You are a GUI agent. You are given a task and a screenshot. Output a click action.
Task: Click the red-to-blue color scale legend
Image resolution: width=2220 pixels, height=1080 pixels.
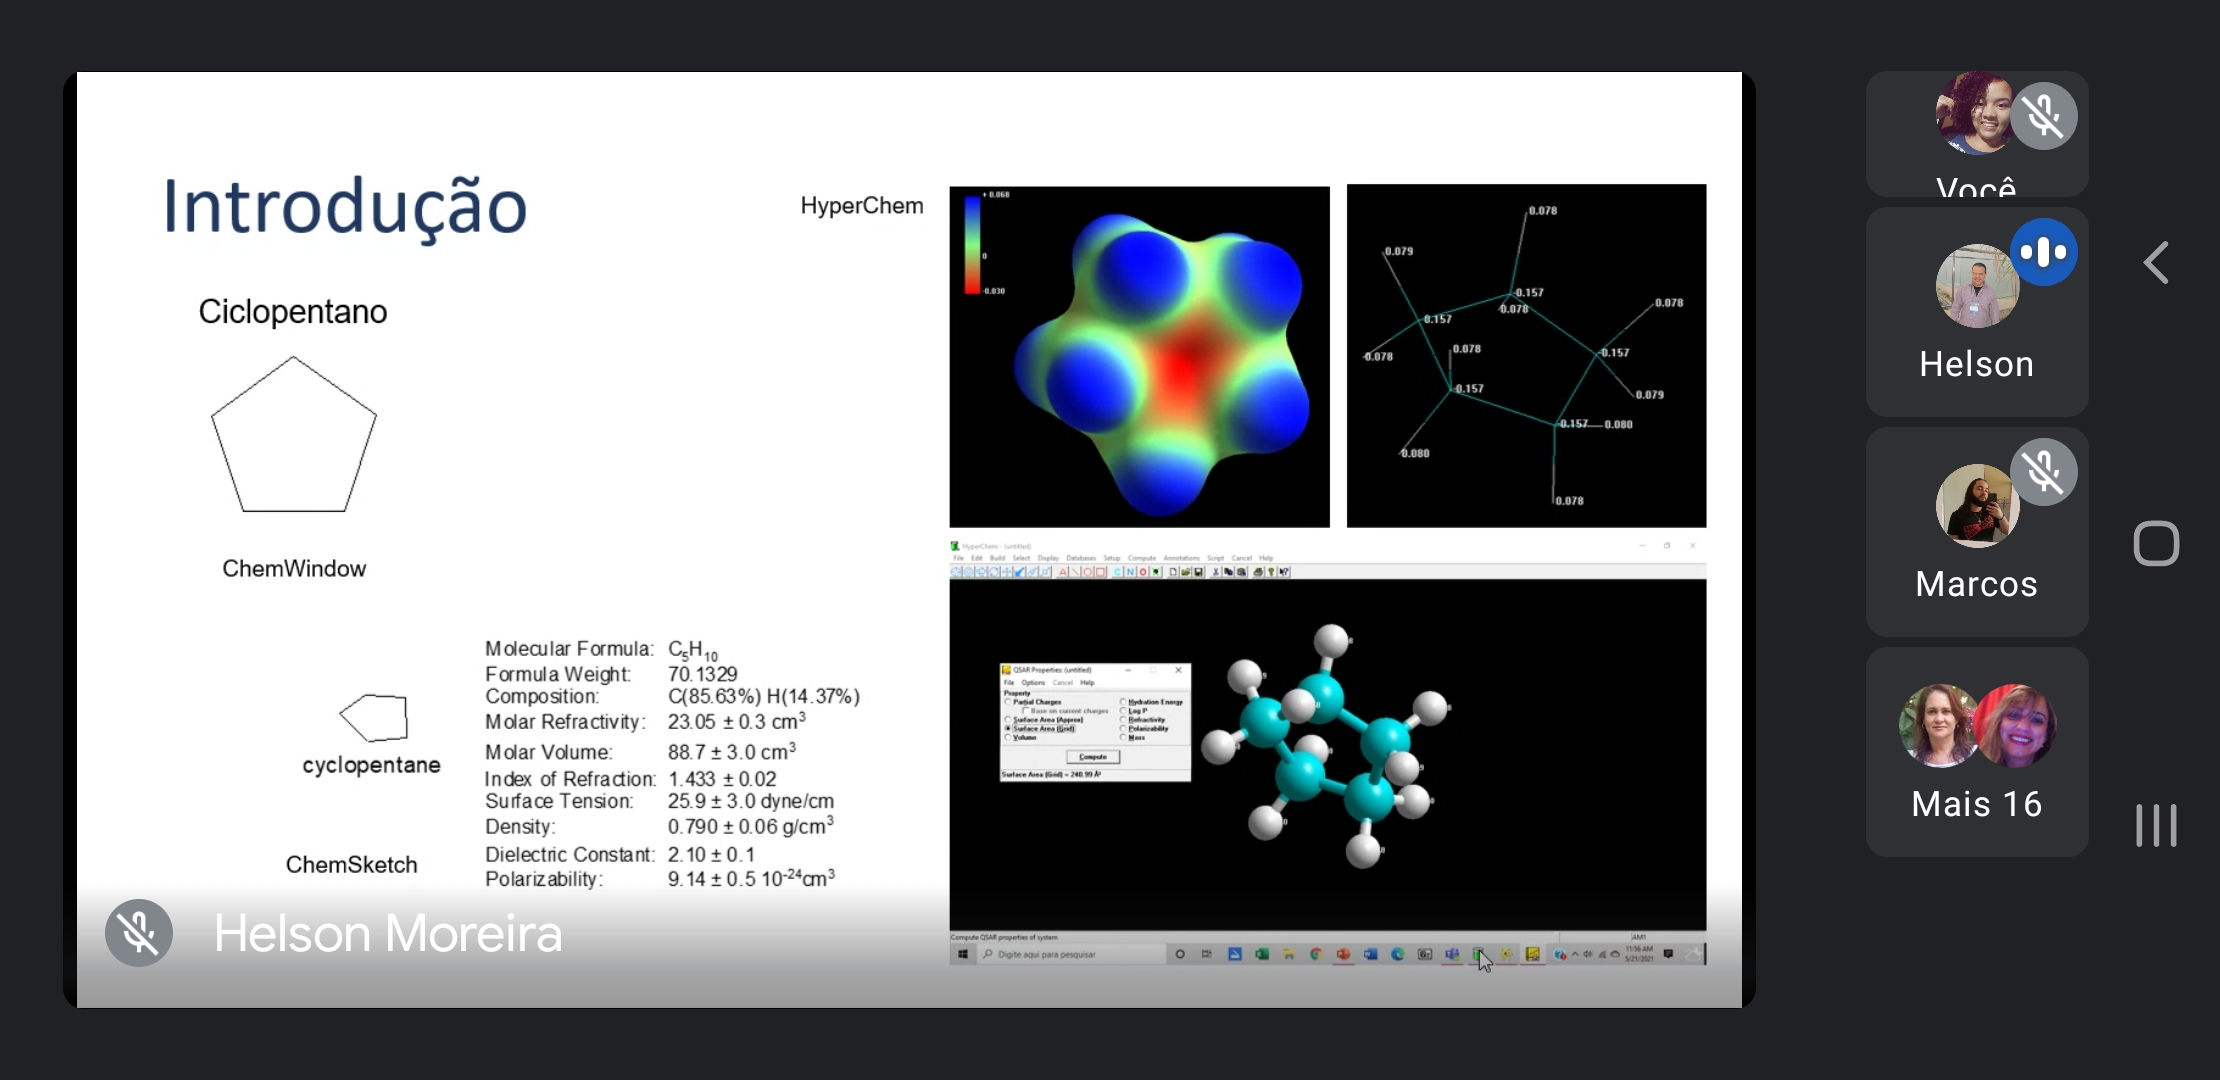pos(972,244)
